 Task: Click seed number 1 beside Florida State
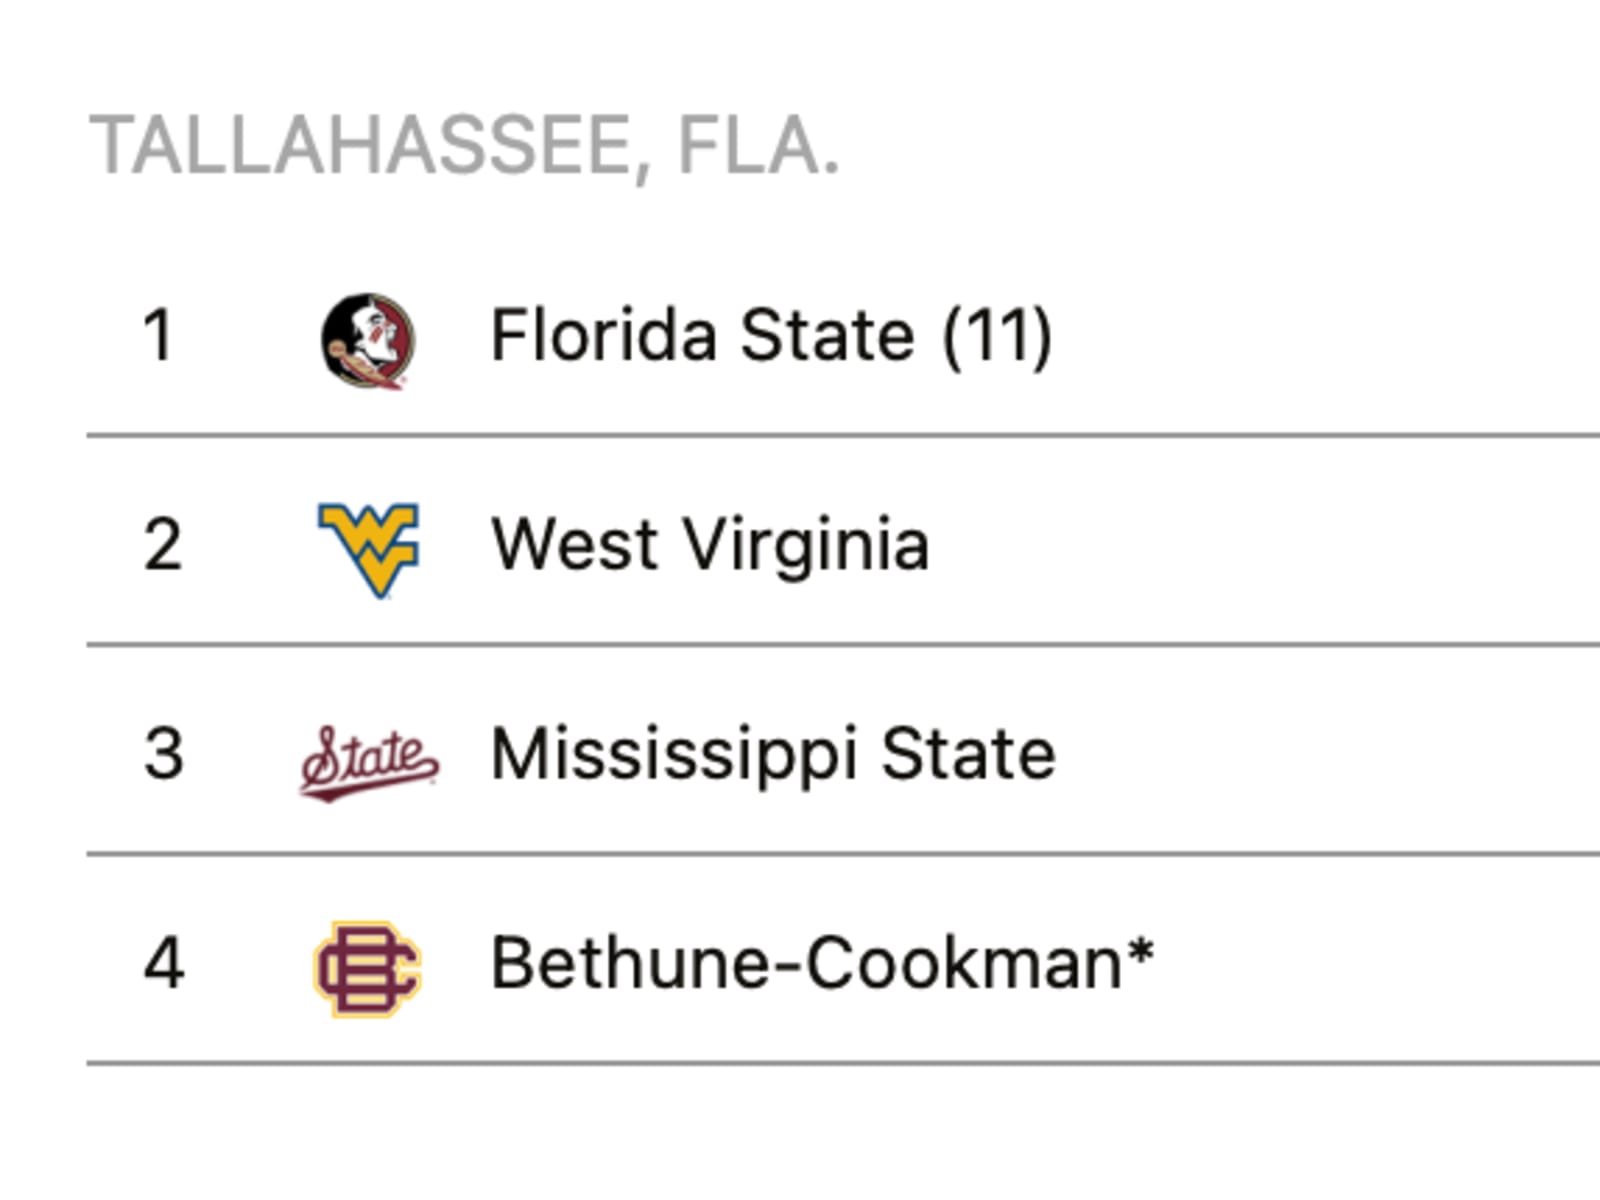click(x=159, y=335)
